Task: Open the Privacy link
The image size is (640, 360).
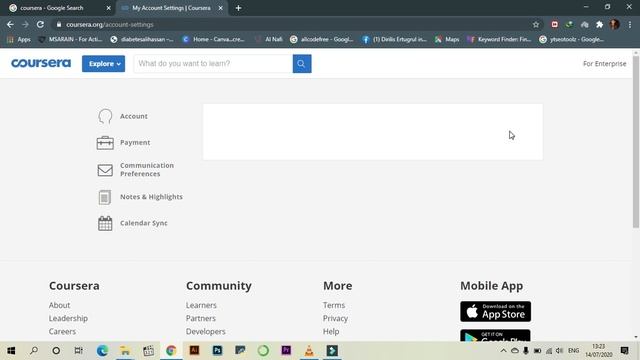Action: tap(335, 318)
